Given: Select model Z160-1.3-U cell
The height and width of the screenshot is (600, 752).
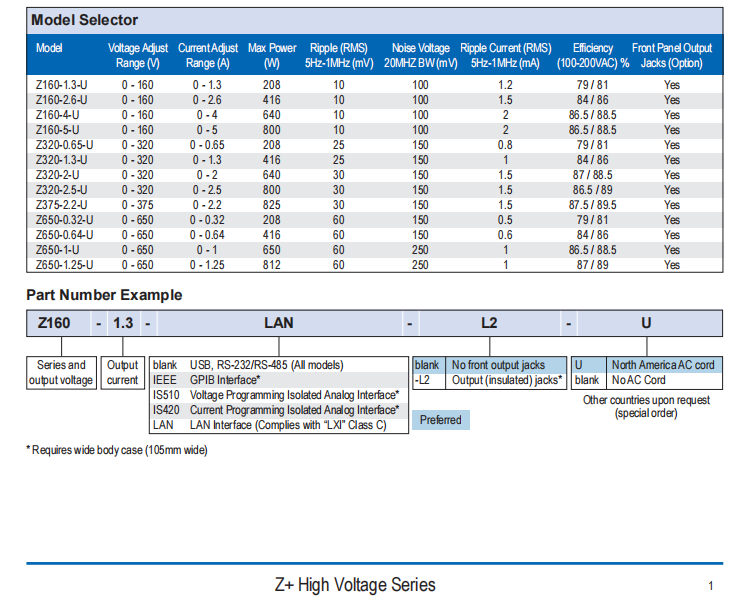Looking at the screenshot, I should pyautogui.click(x=61, y=85).
